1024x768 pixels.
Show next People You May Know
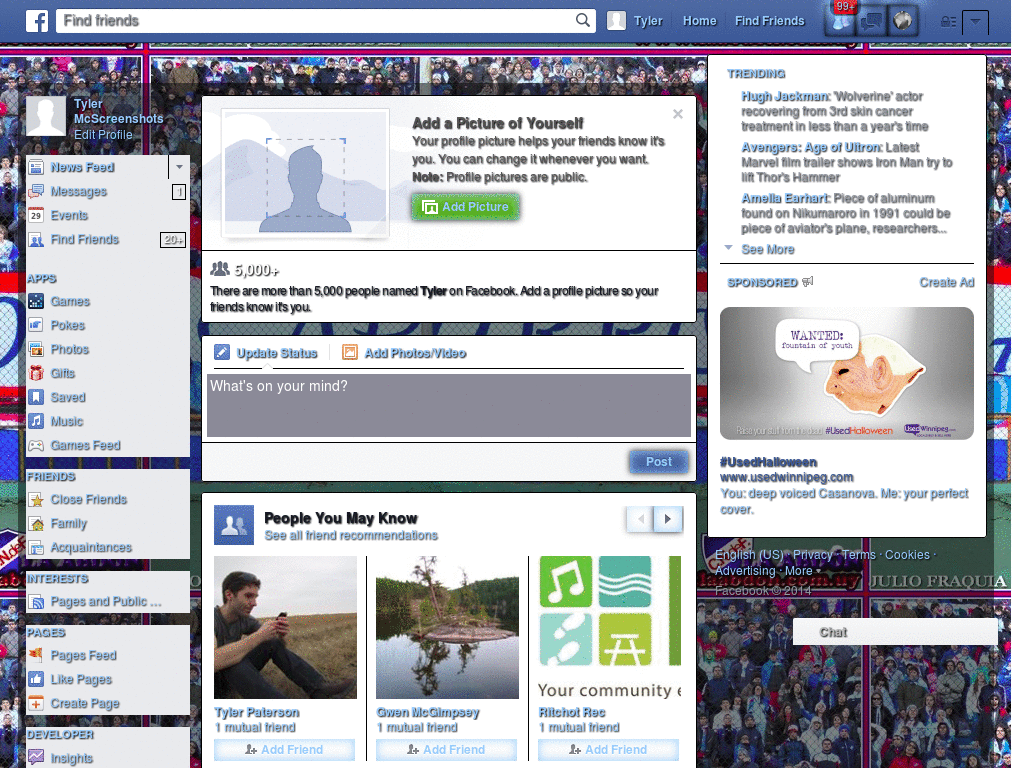coord(667,519)
